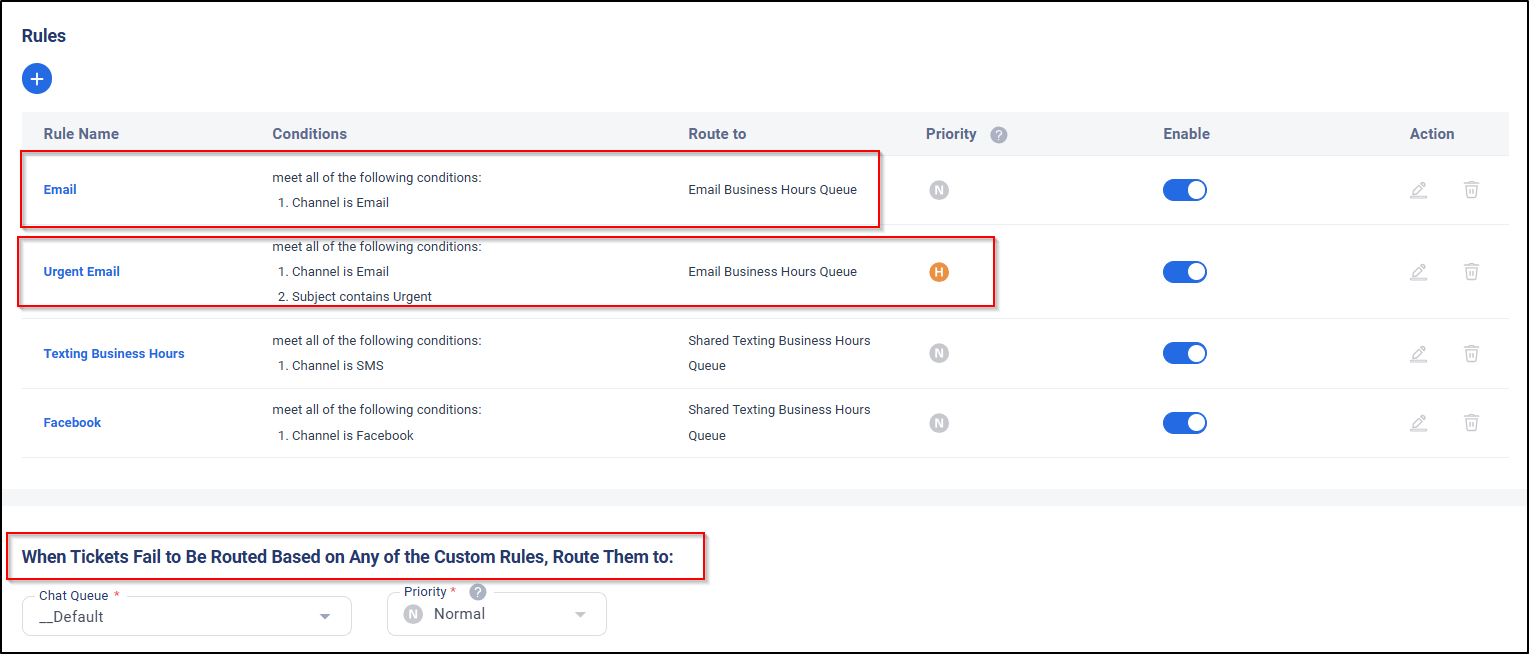This screenshot has width=1529, height=654.
Task: Open the Texting Business Hours rule link
Action: tap(114, 354)
